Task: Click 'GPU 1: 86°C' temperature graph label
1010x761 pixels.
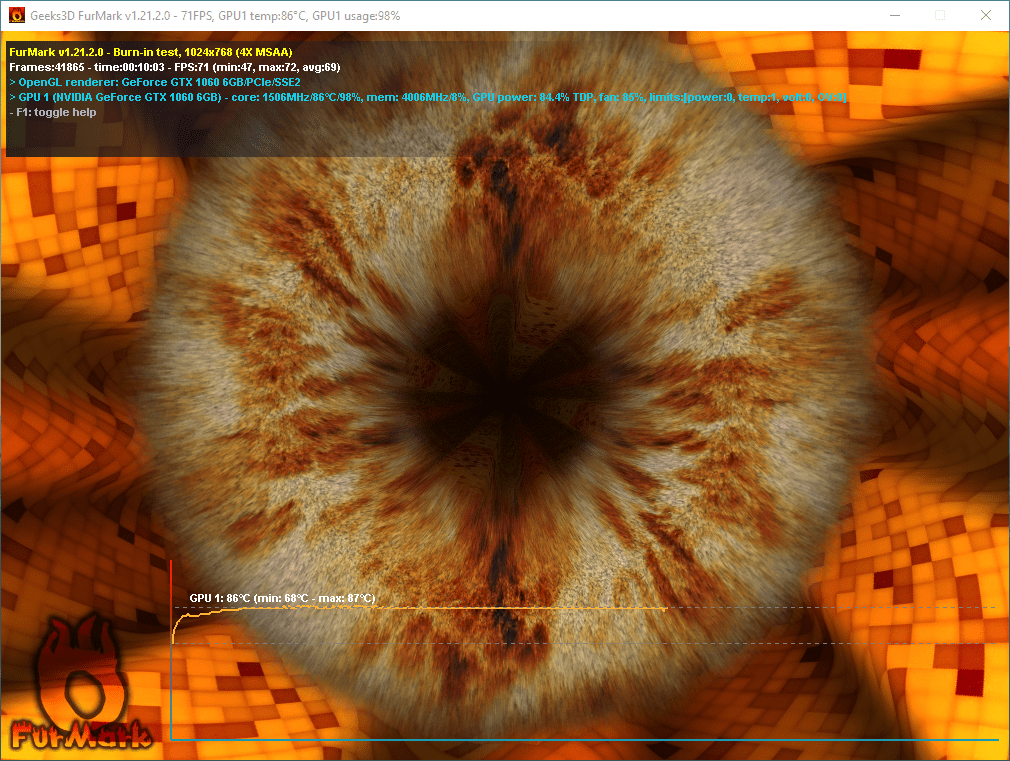Action: (x=282, y=598)
